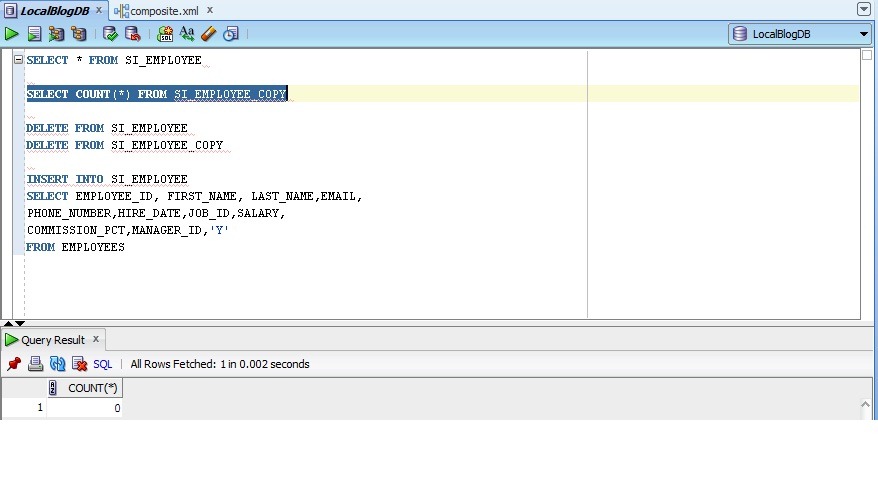The image size is (878, 498).
Task: Click the COUNT(*) result cell showing 0
Action: coord(85,408)
